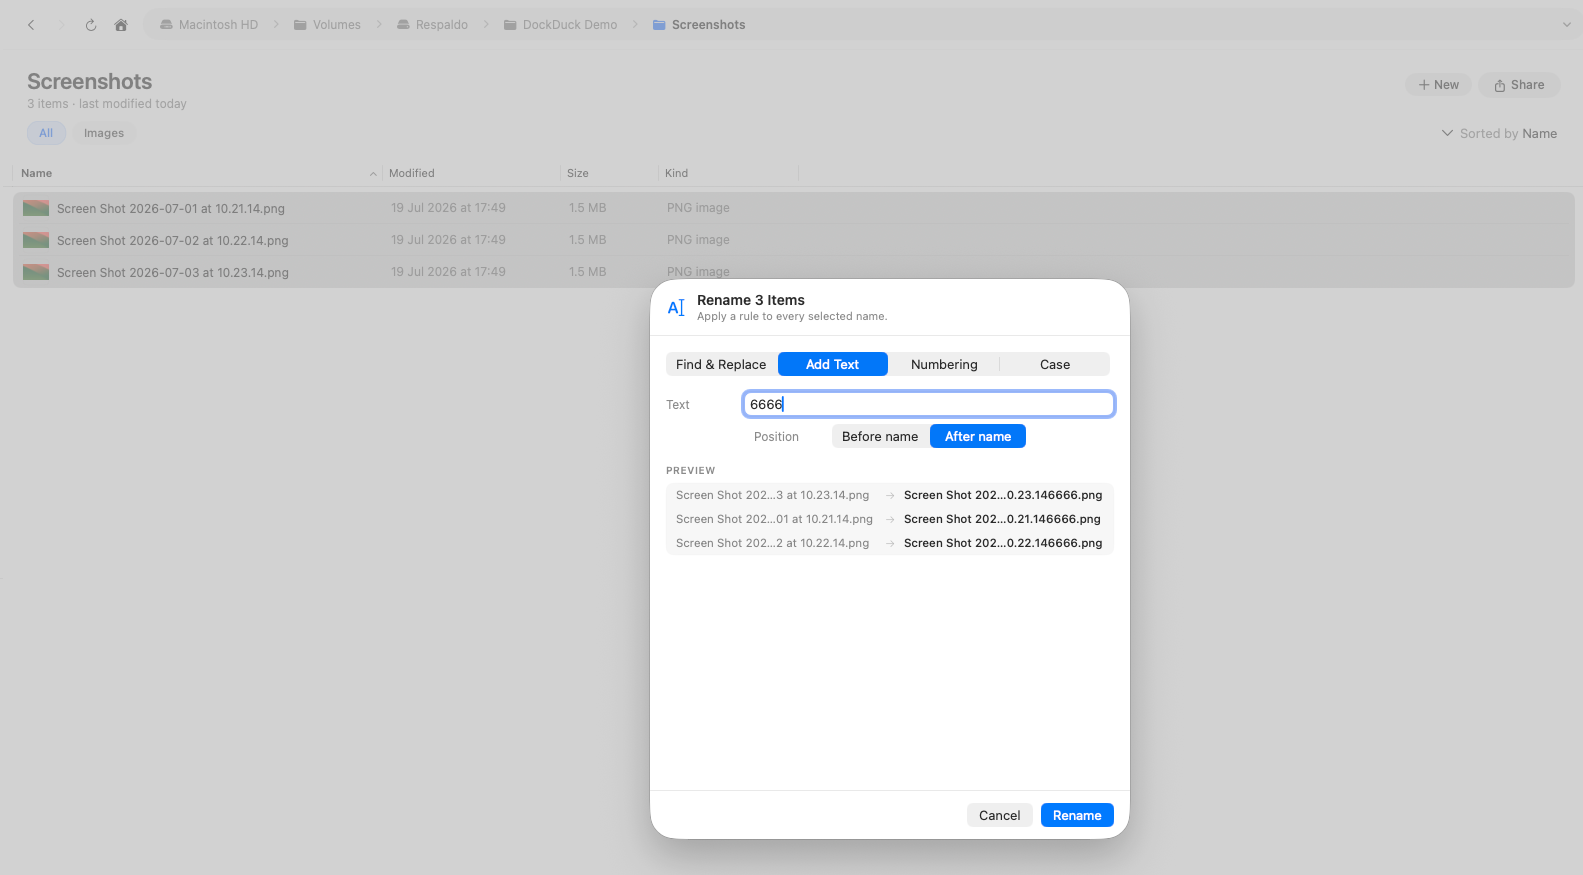The width and height of the screenshot is (1583, 875).
Task: Click preview original Screen Shot 202...3 at 10.23.14.png
Action: [x=773, y=496]
